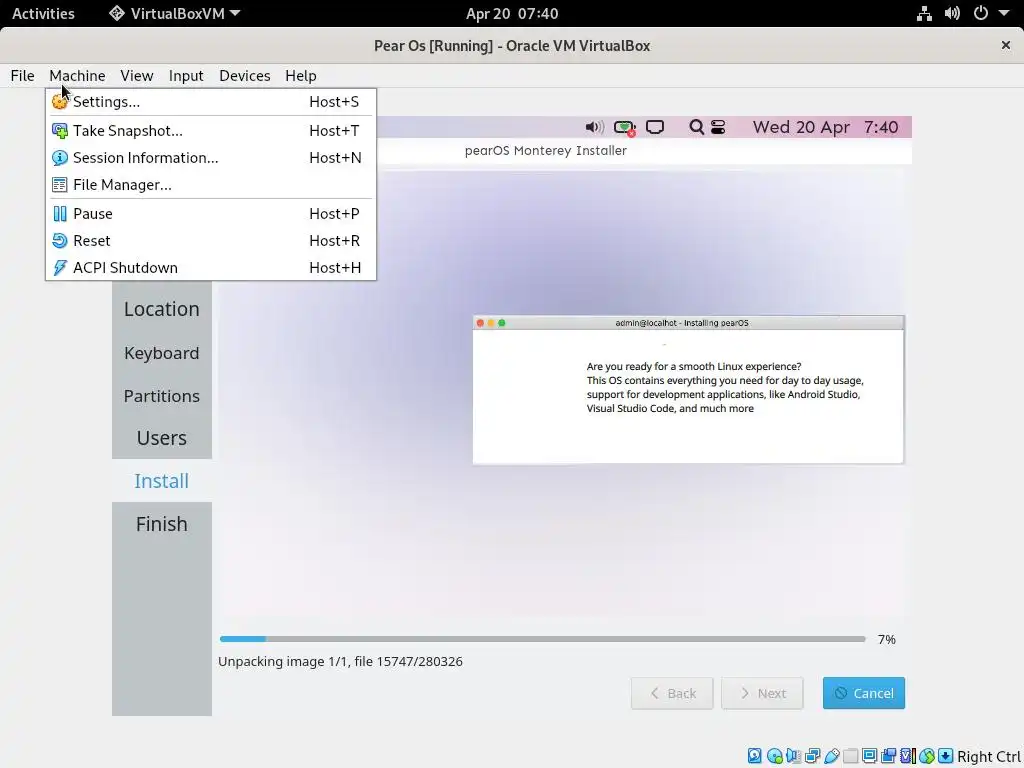Open the Settings icon entry in Machine menu

pyautogui.click(x=59, y=102)
